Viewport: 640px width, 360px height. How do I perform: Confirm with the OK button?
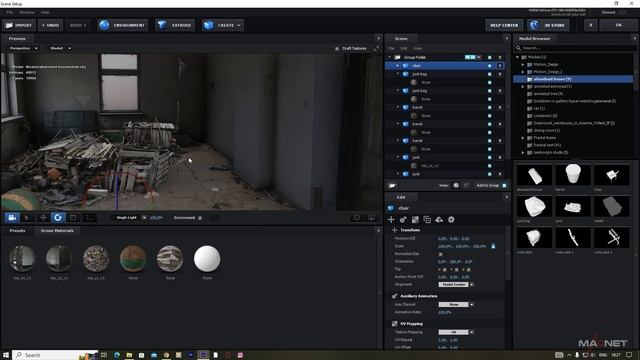click(618, 25)
